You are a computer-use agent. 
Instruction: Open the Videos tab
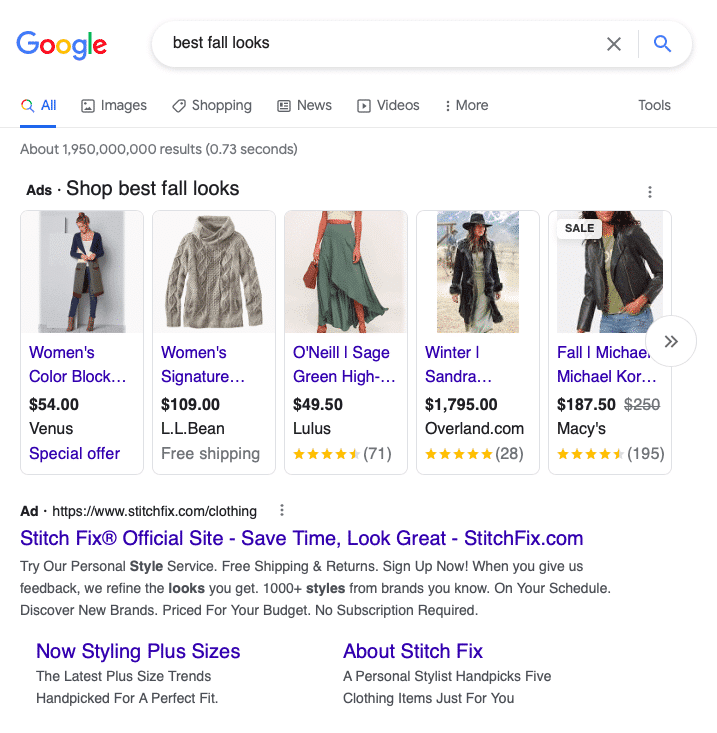pos(388,106)
